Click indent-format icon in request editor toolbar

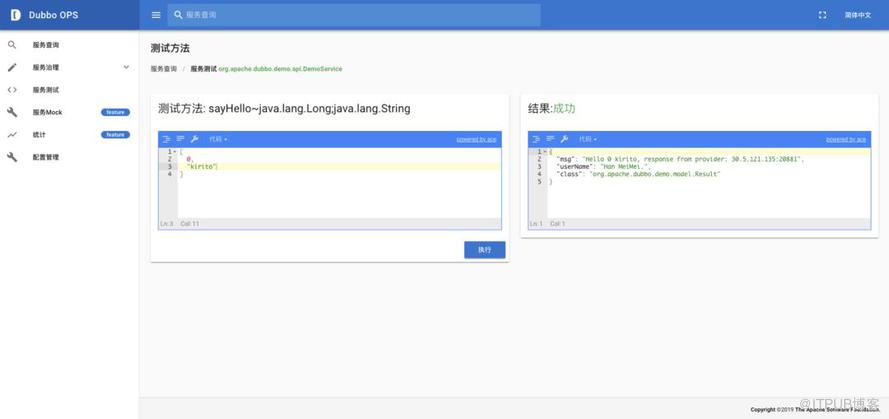[x=166, y=139]
